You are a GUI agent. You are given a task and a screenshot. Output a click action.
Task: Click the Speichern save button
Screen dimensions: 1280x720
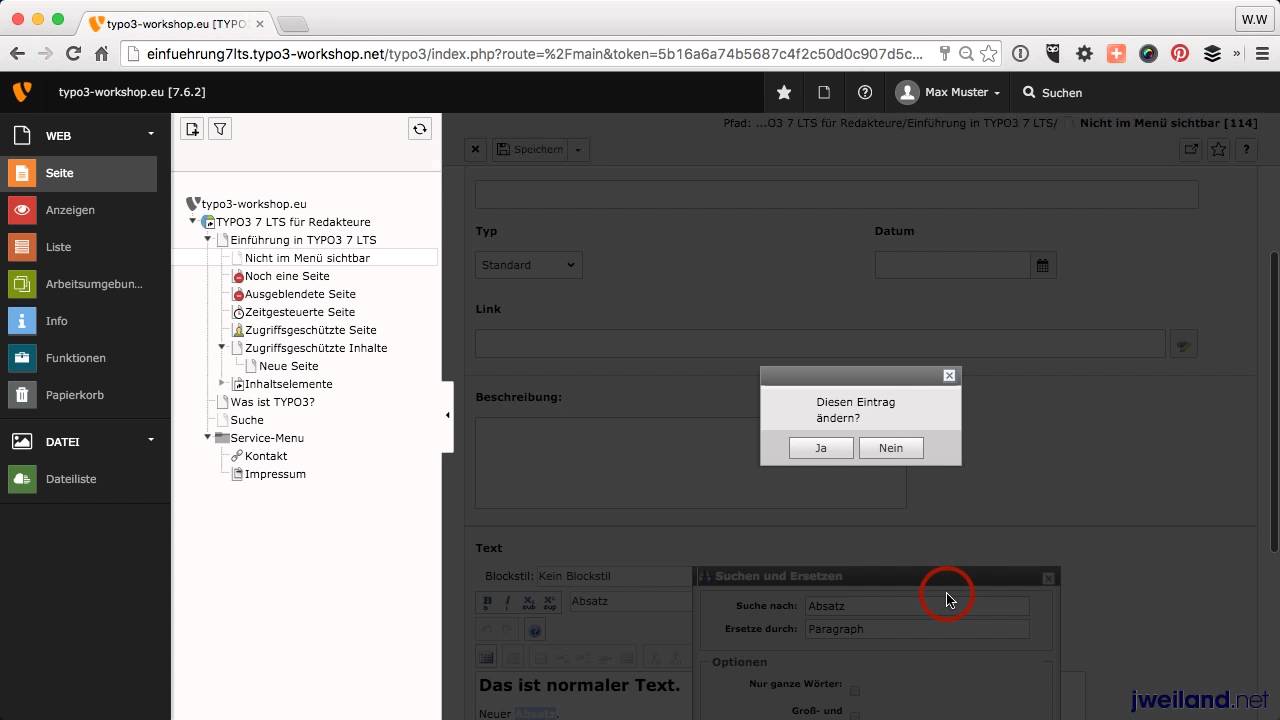click(x=530, y=149)
